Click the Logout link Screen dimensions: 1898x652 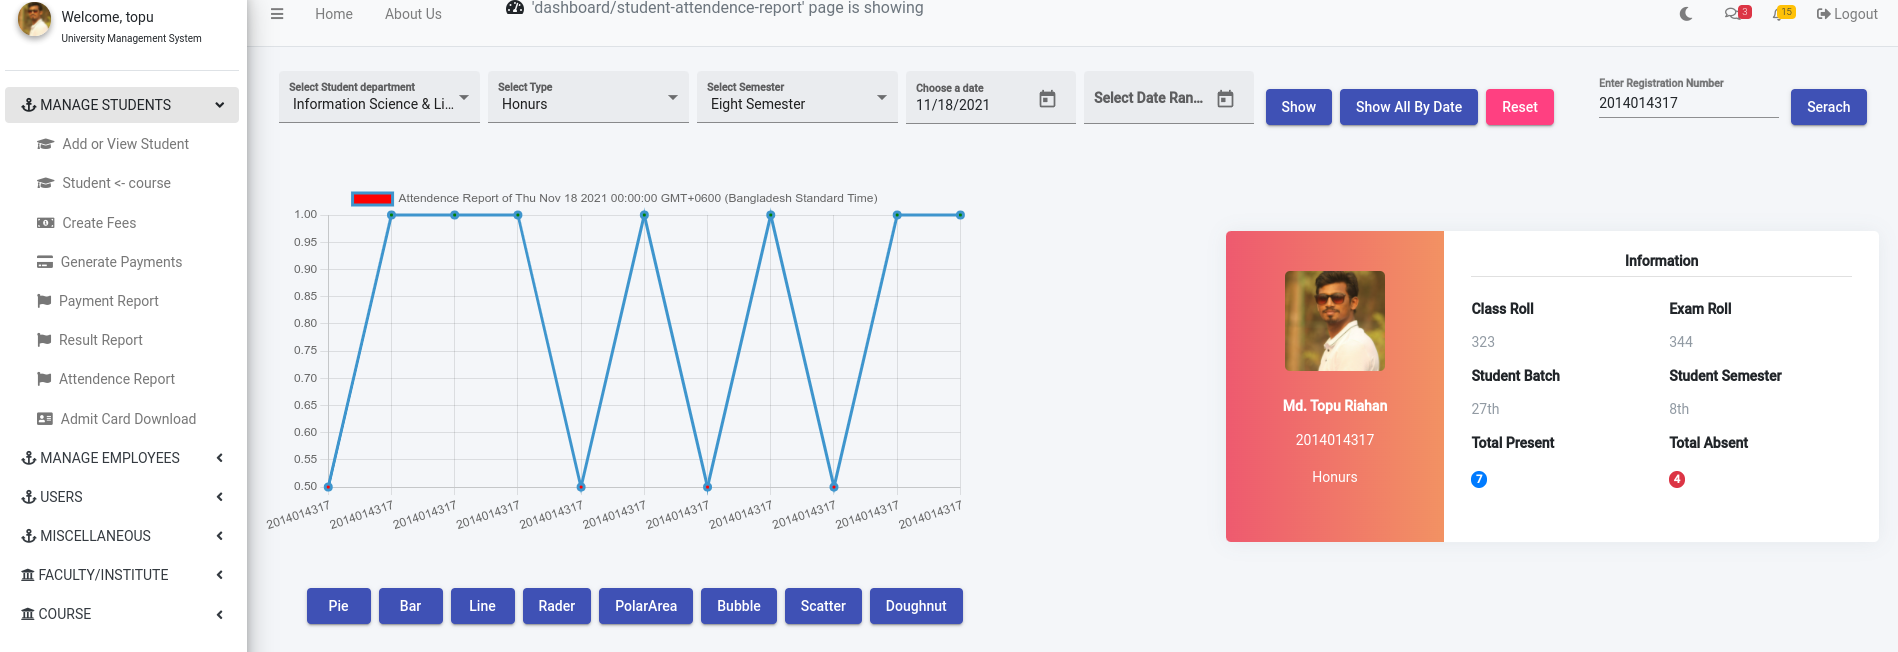click(x=1847, y=14)
